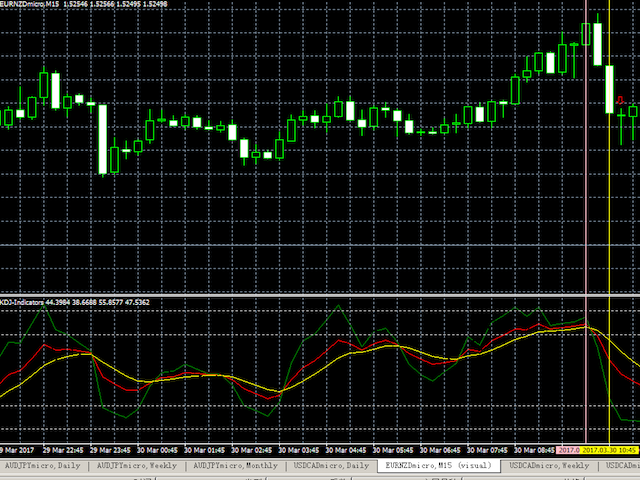This screenshot has width=640, height=480.
Task: Click the partially visible rightmost USDCAD tab
Action: pos(622,466)
